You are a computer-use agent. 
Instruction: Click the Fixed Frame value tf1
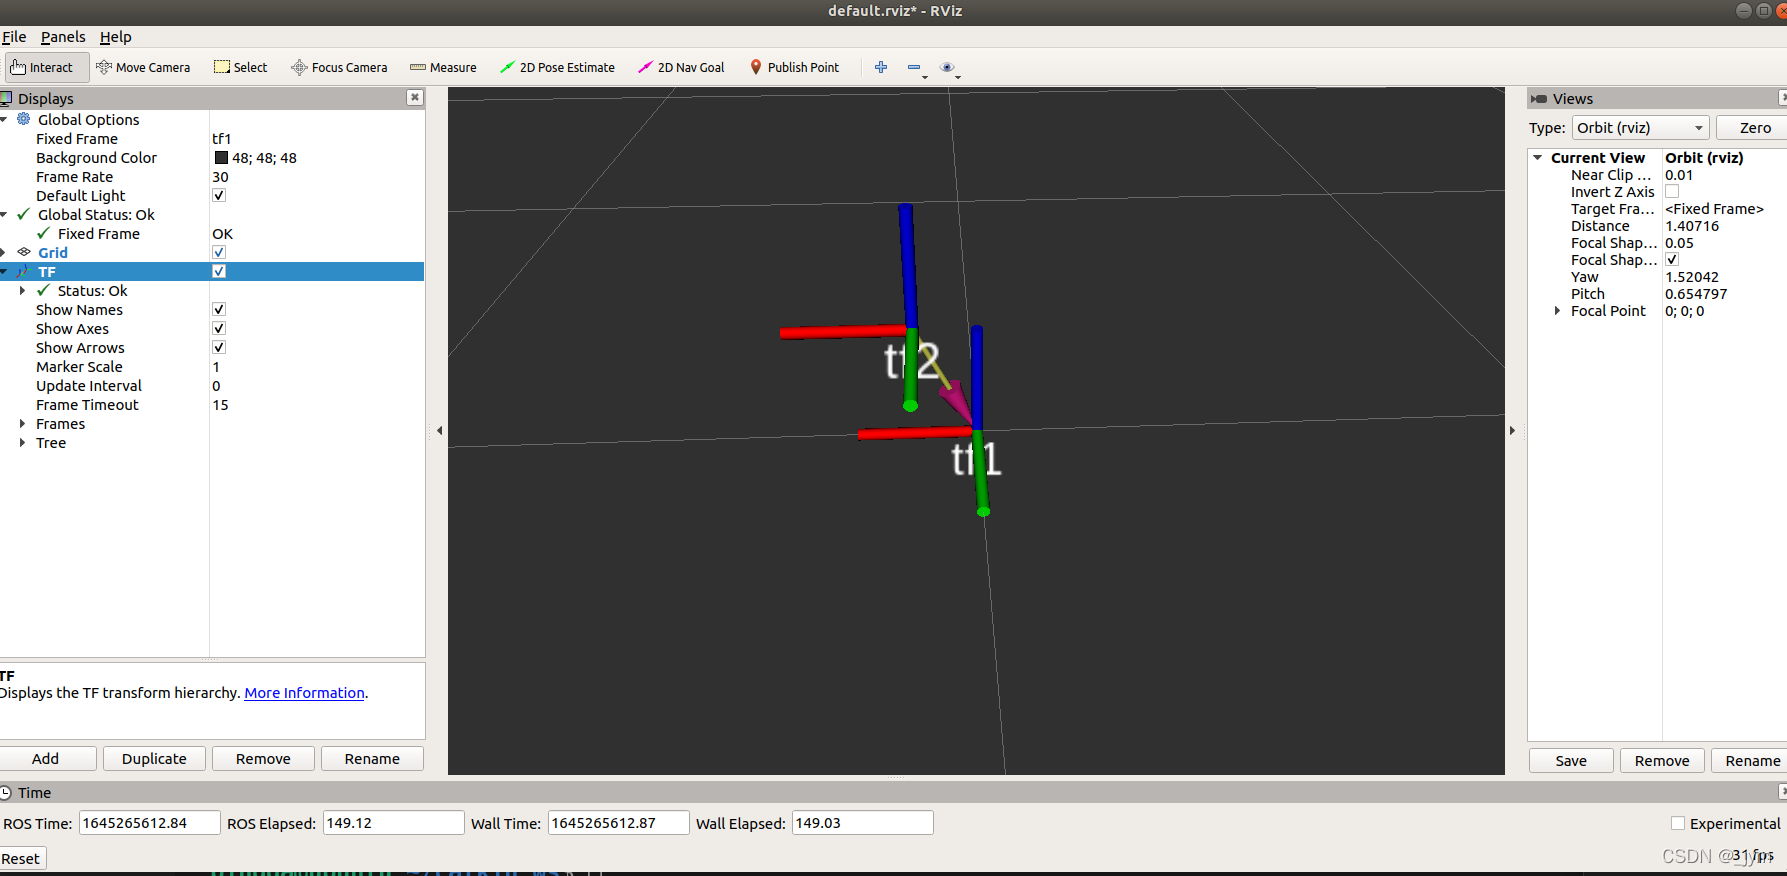pos(221,138)
